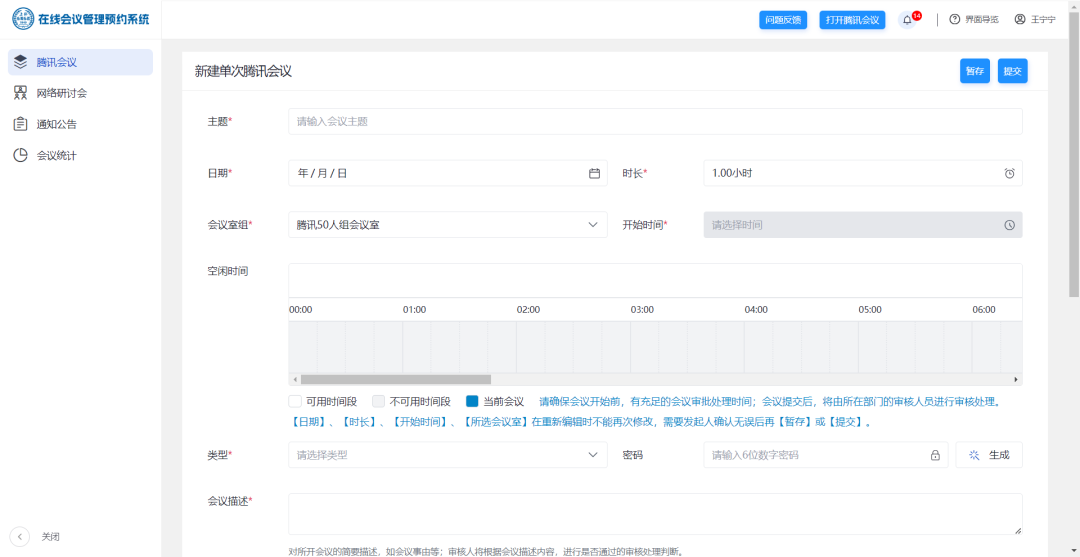The height and width of the screenshot is (557, 1080).
Task: Click the clock icon in 开始时间 field
Action: click(x=1009, y=225)
